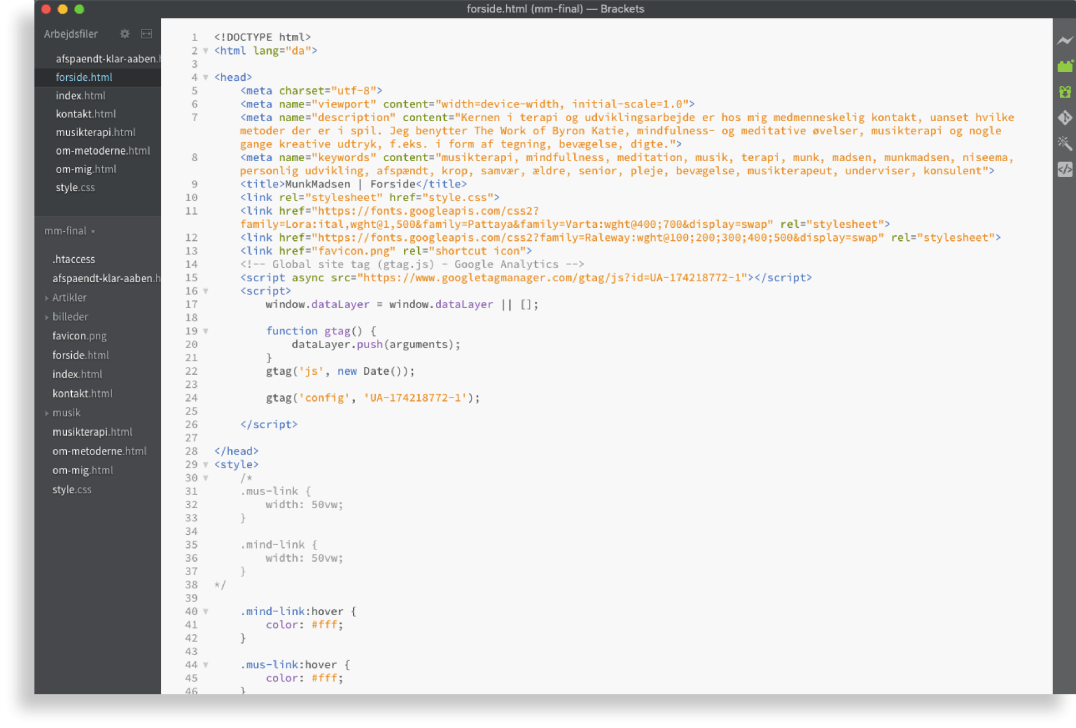This screenshot has width=1076, height=728.
Task: Open style.css under mm-final project
Action: (71, 490)
